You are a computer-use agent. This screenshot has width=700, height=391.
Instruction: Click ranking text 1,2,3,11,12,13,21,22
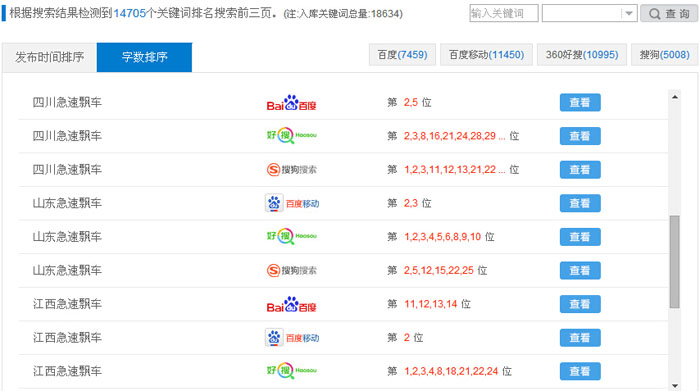click(454, 170)
